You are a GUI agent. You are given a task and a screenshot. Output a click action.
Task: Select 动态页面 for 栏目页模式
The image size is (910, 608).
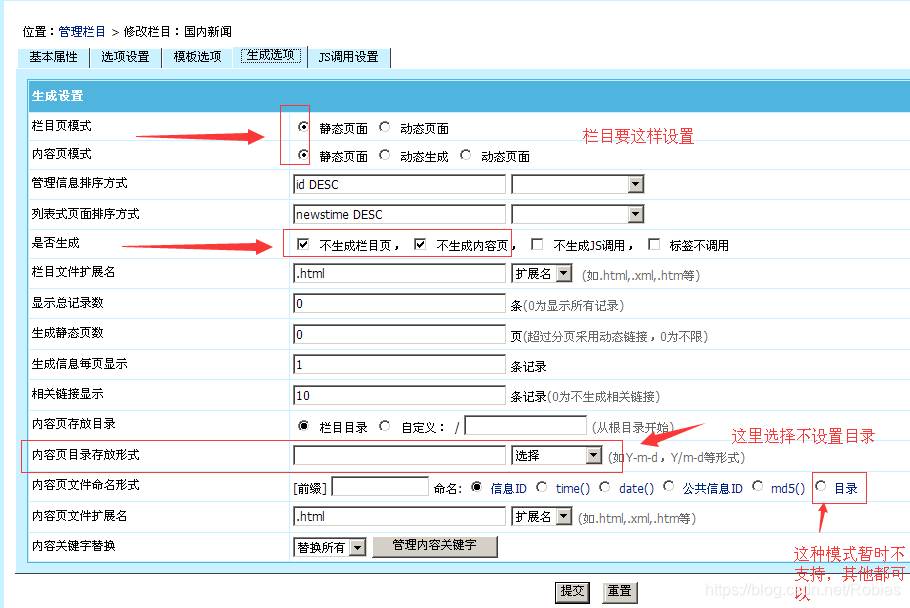(x=384, y=126)
